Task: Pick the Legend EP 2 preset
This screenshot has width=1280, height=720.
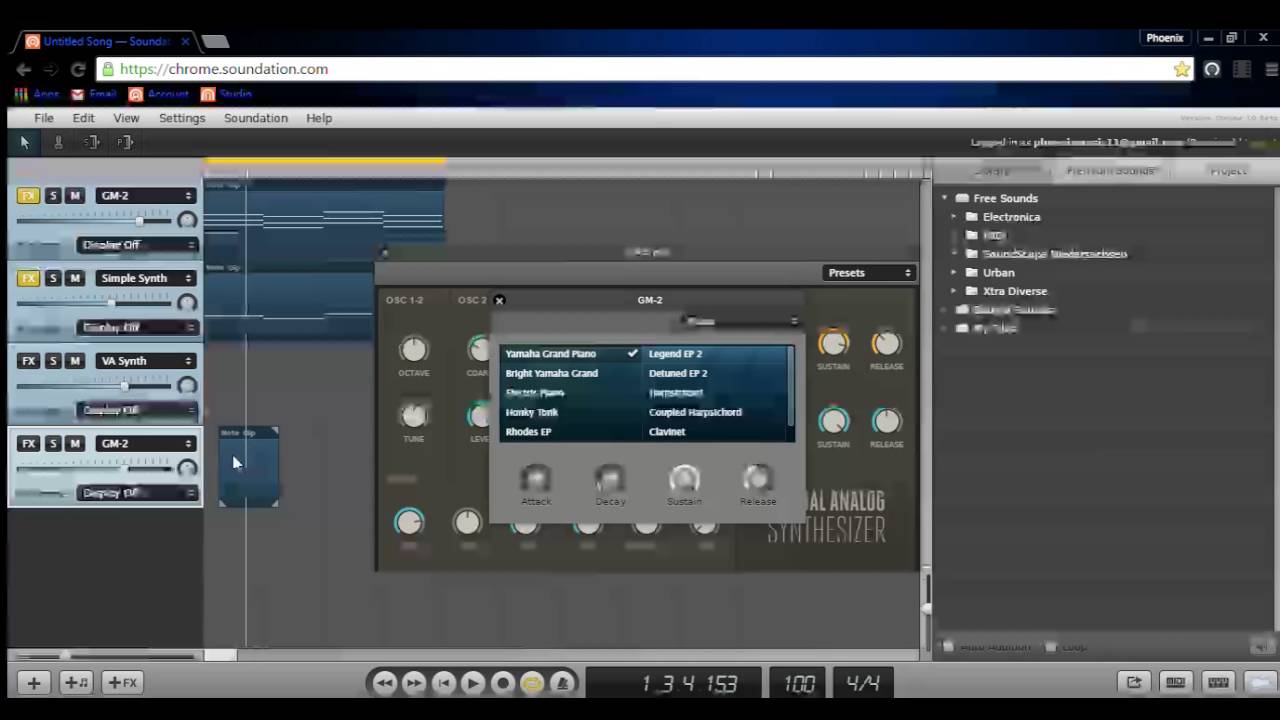Action: [x=676, y=354]
